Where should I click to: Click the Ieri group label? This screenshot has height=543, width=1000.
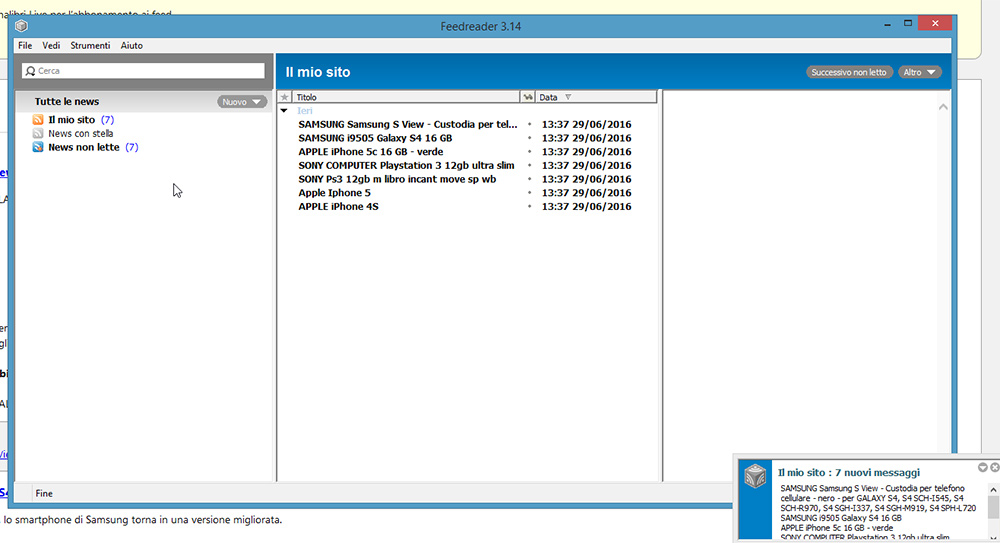coord(304,110)
